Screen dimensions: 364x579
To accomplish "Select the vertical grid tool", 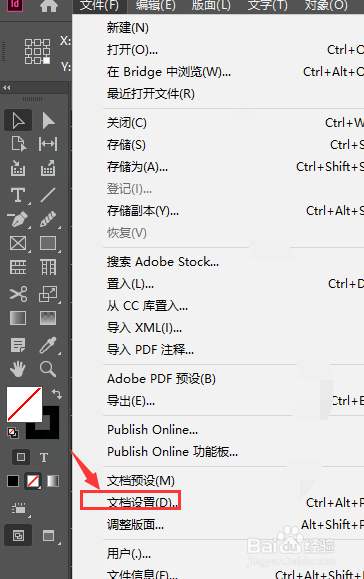I will point(48,267).
